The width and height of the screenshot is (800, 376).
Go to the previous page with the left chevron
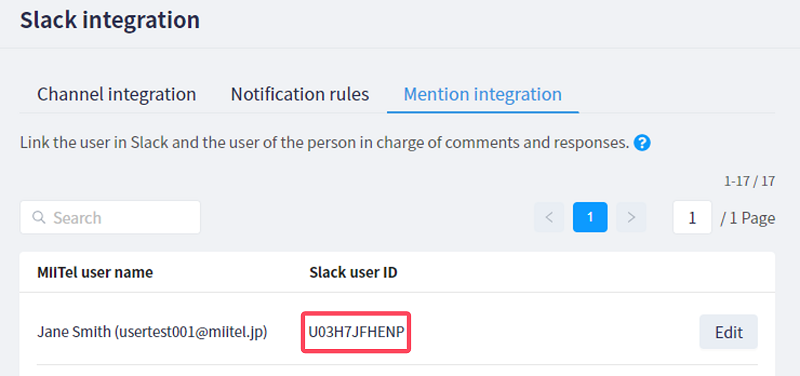[x=549, y=217]
